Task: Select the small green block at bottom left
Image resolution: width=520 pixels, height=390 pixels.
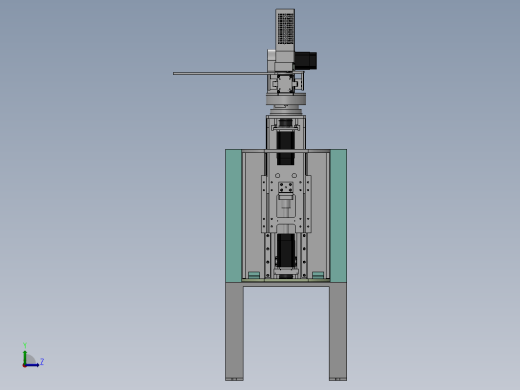Action: point(254,275)
